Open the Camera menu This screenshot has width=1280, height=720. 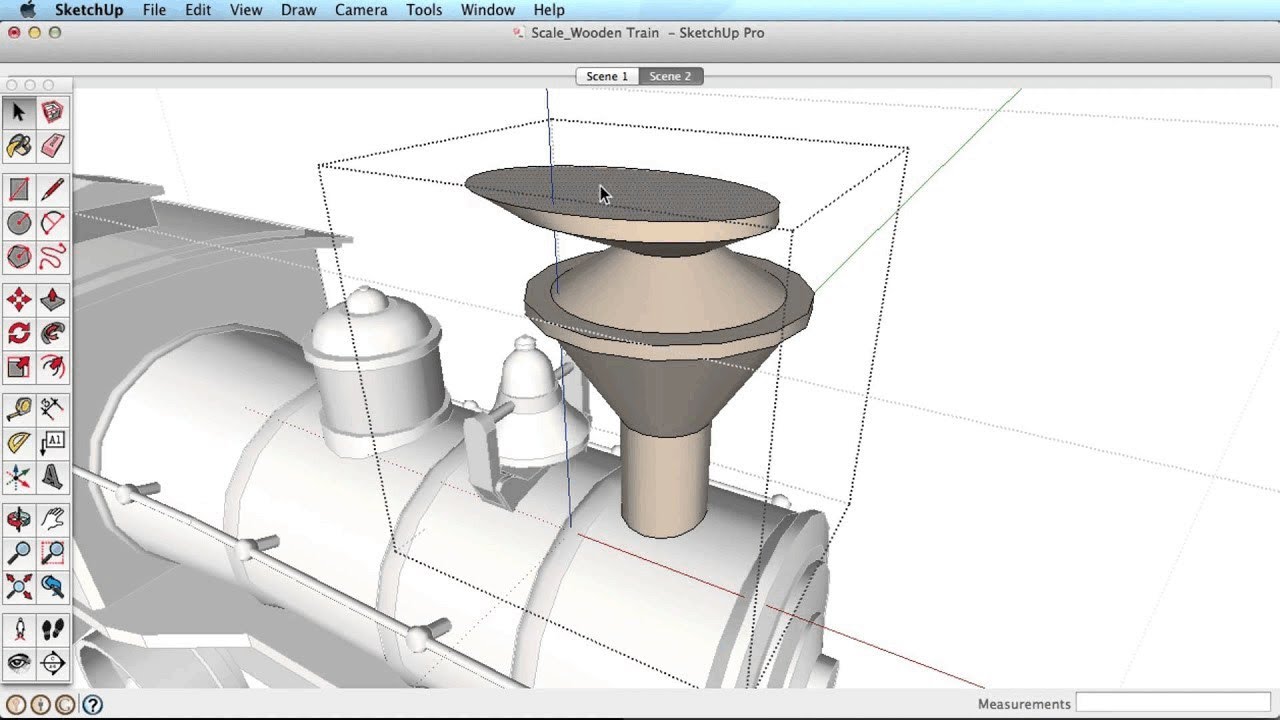pos(361,10)
